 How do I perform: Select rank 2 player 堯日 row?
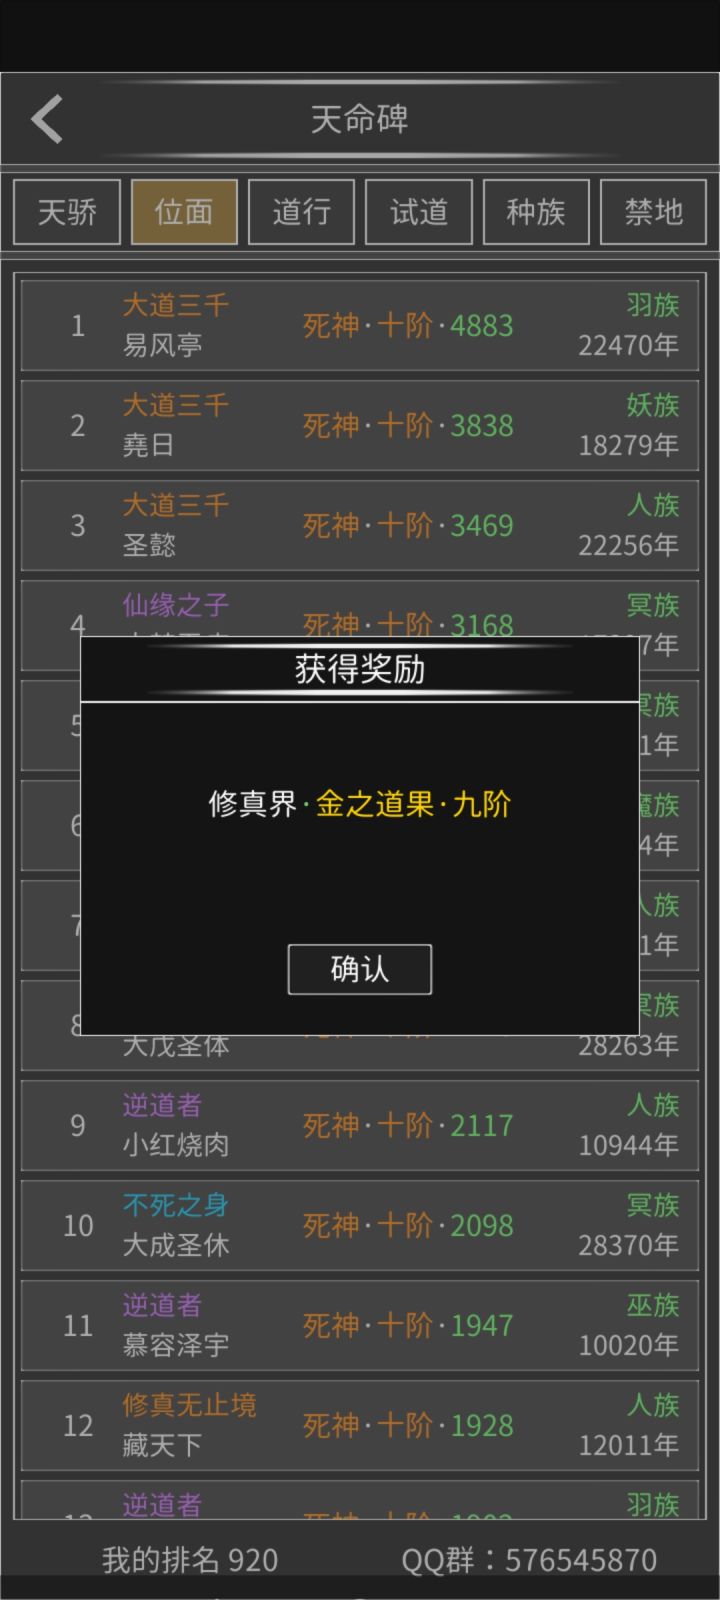click(360, 426)
